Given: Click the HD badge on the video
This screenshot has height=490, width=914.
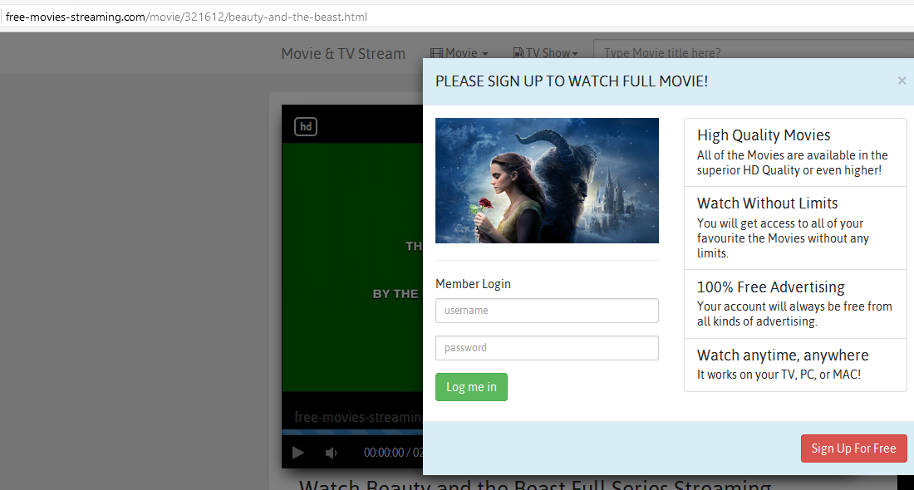Looking at the screenshot, I should tap(305, 126).
